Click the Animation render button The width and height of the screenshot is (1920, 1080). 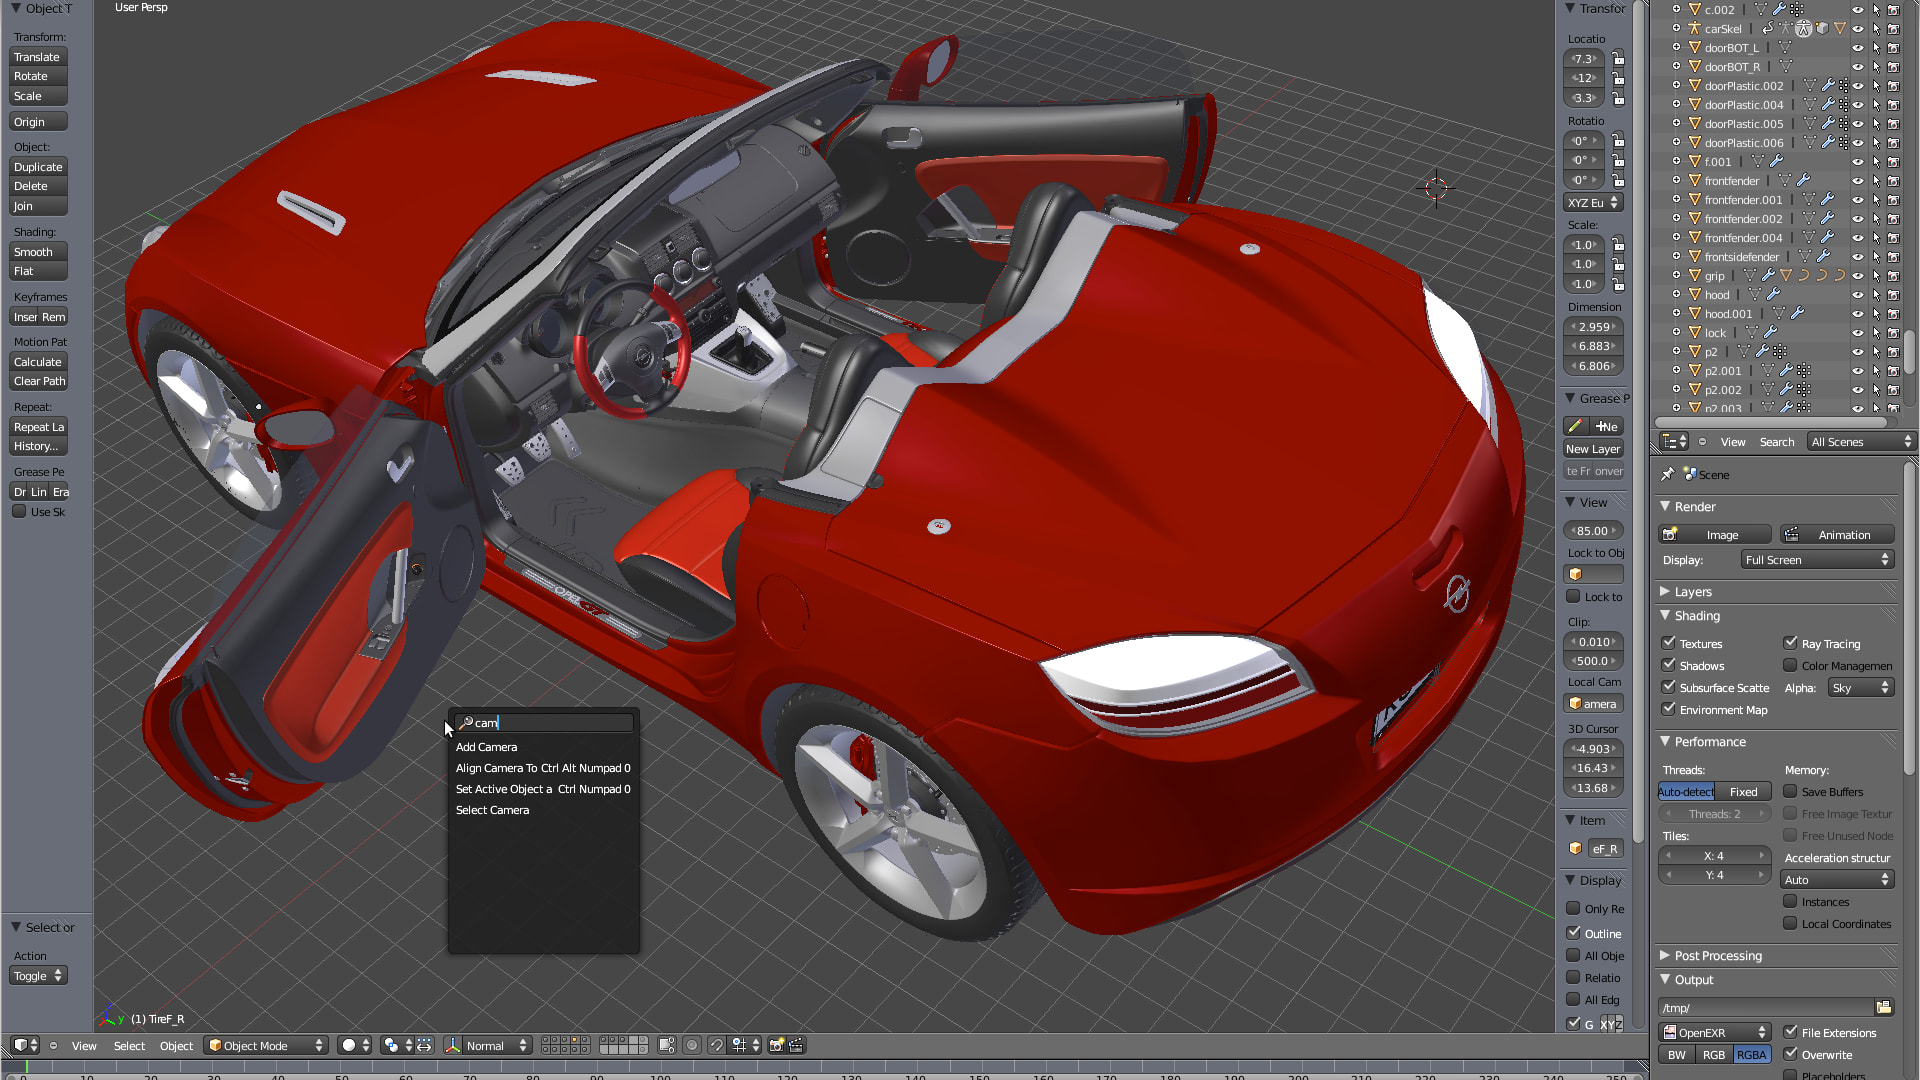coord(1836,535)
